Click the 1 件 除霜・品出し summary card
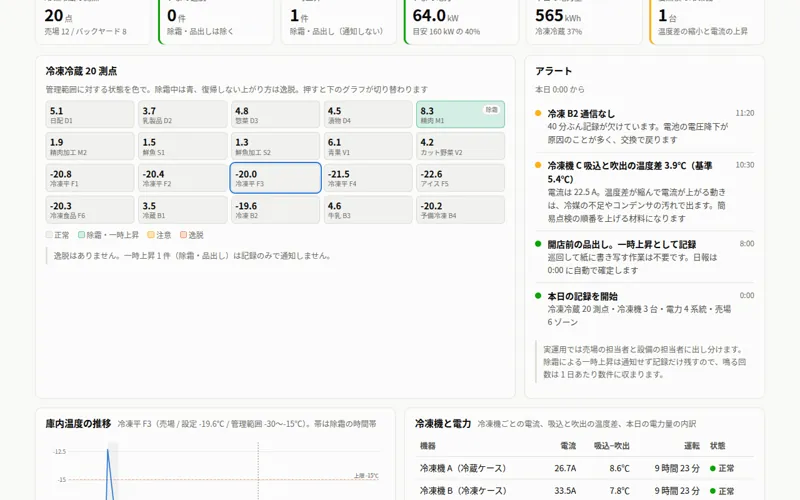Screen dimensions: 800x500 pos(339,21)
